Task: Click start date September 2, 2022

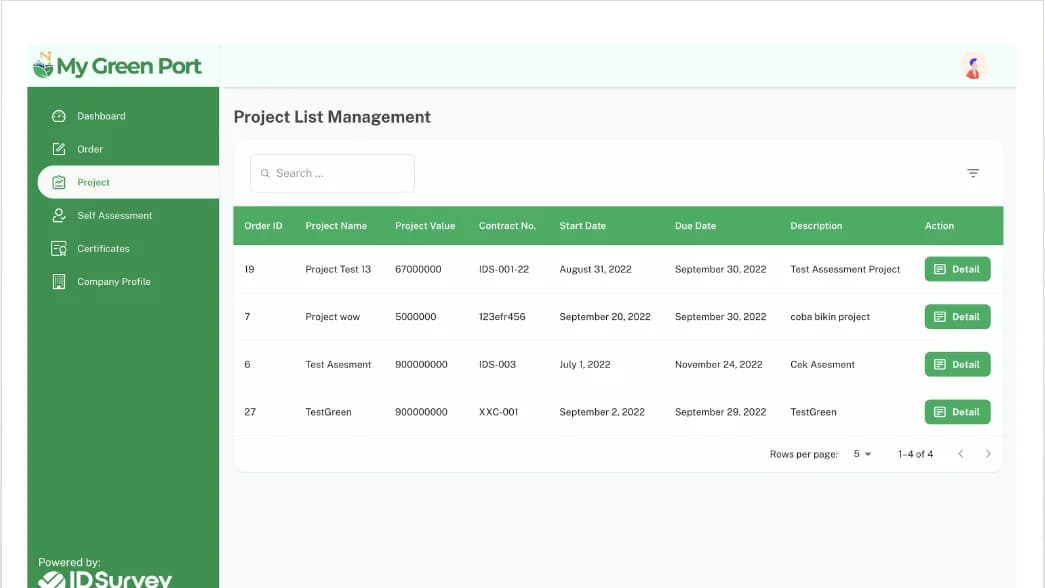Action: pos(602,412)
